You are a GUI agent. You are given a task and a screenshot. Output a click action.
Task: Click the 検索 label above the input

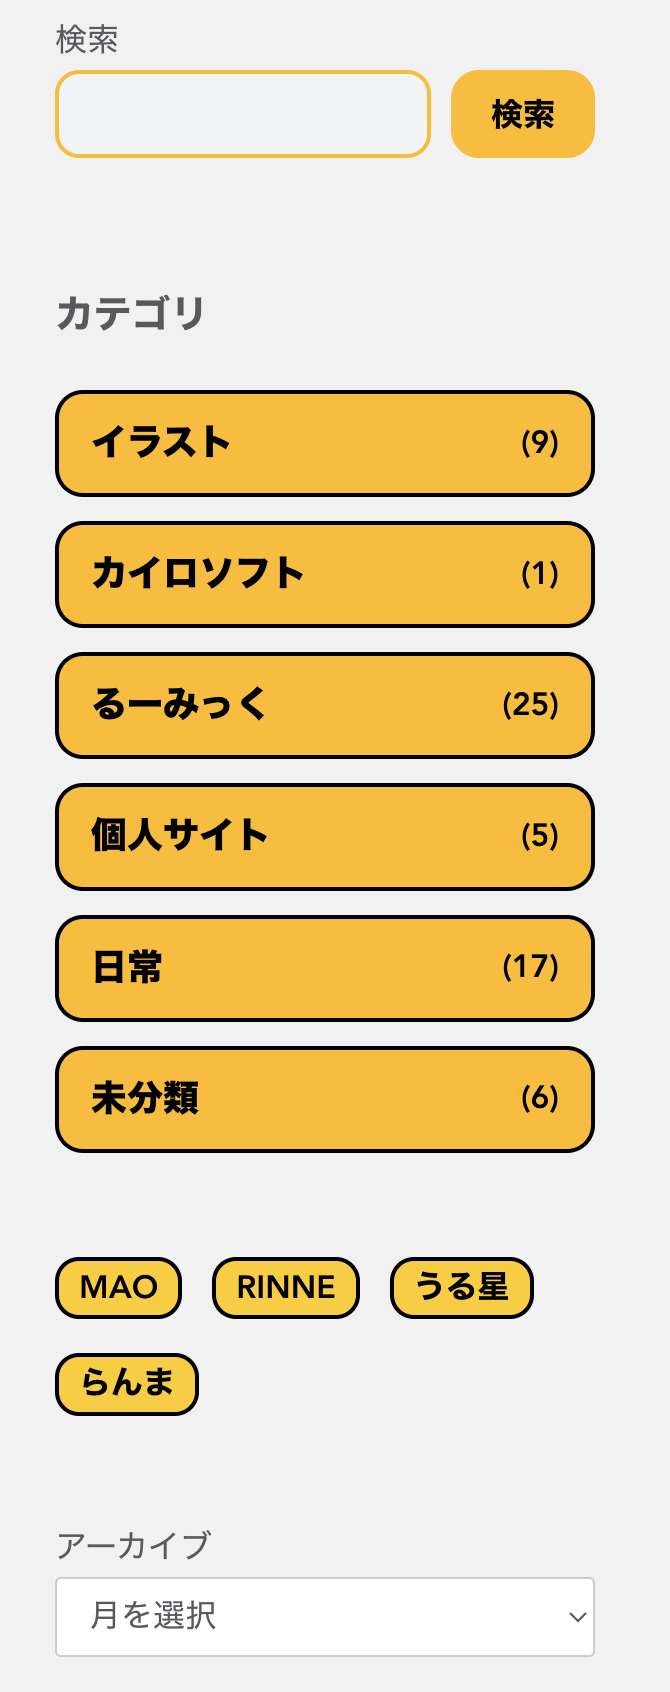coord(87,40)
